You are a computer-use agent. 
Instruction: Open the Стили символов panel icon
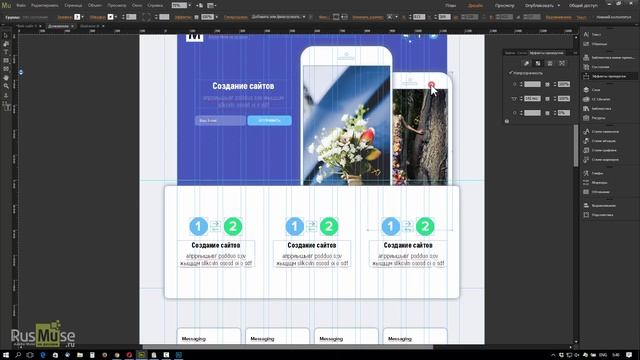(586, 131)
